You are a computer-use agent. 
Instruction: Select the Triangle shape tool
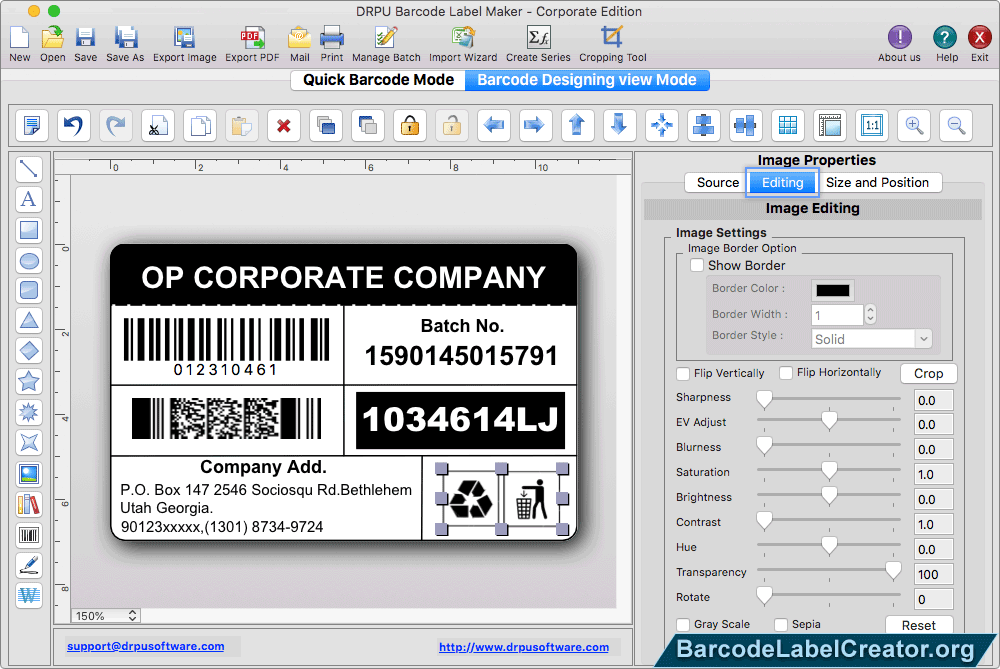(x=29, y=320)
